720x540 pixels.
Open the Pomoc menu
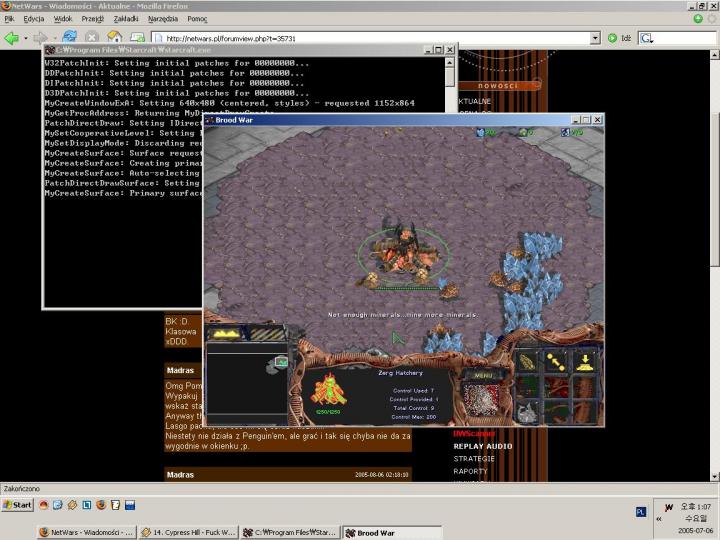coord(197,19)
